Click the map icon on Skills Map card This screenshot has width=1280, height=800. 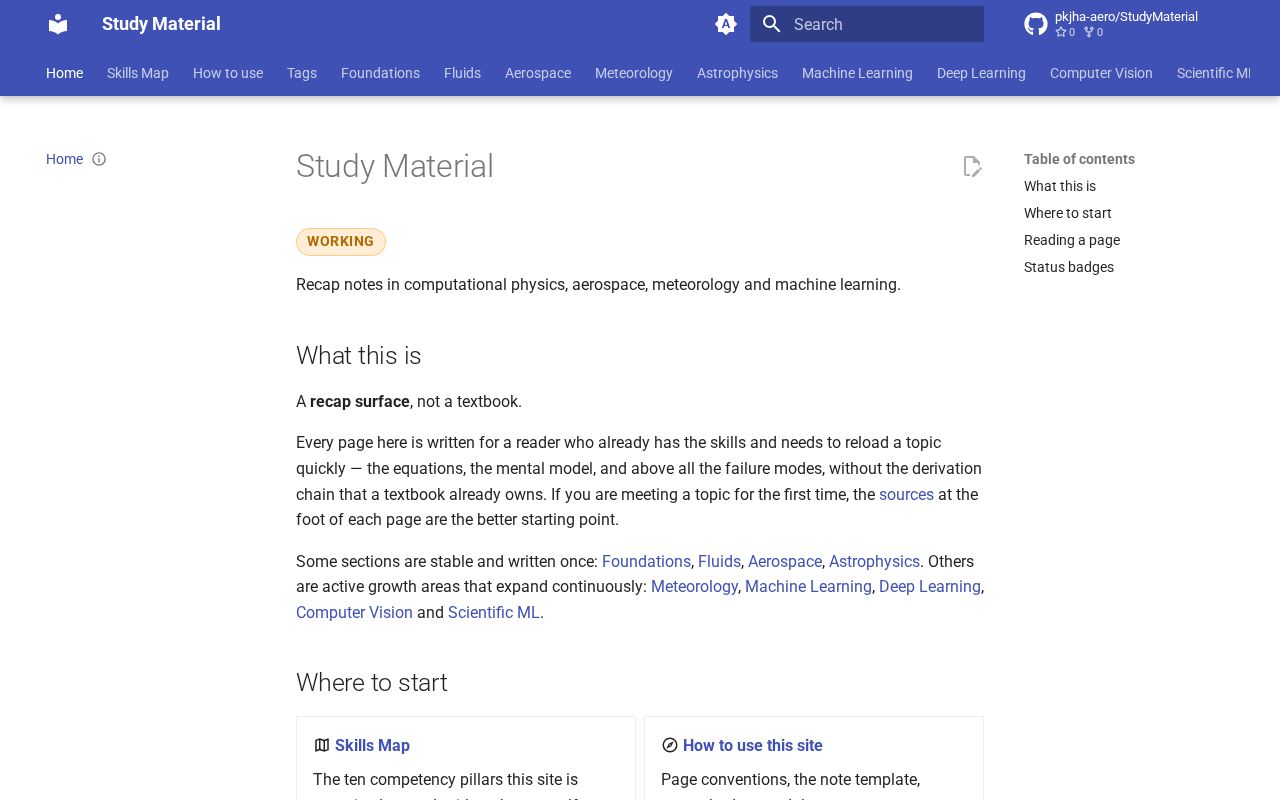coord(322,745)
